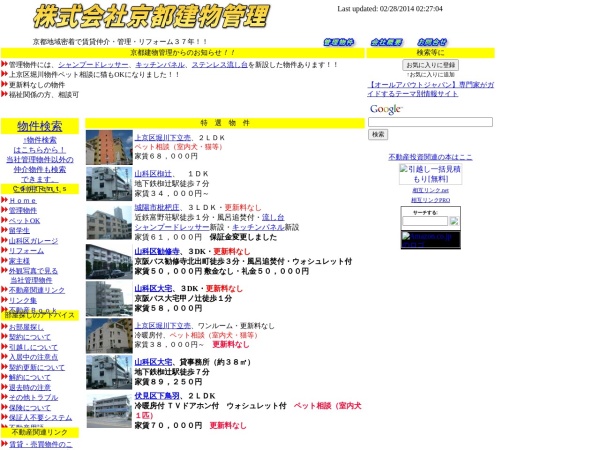Viewport: 600px width, 450px height.
Task: Focus the Amazon サーチする search field
Action: [x=425, y=221]
